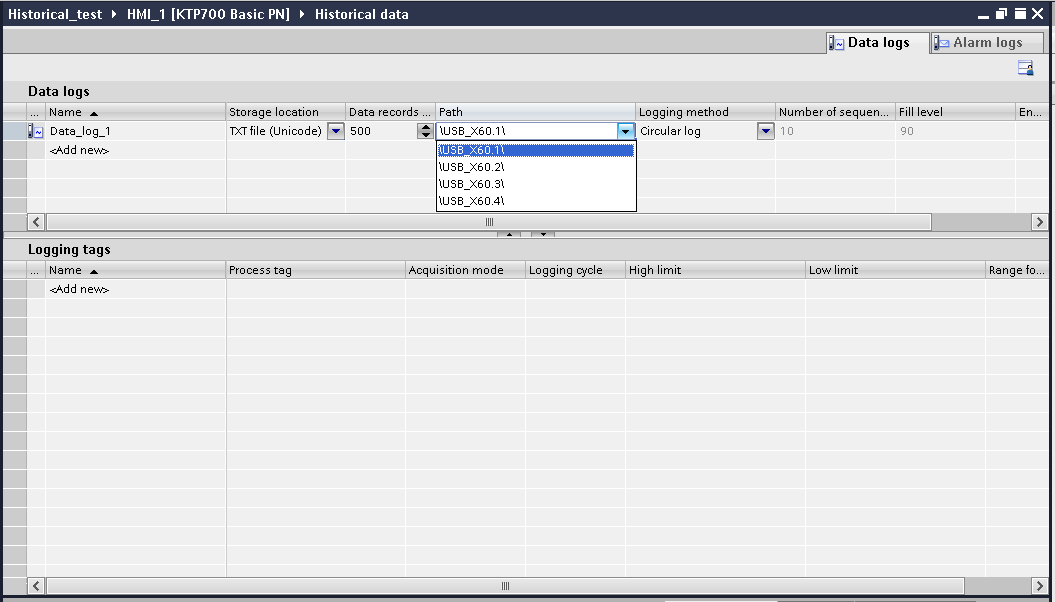The height and width of the screenshot is (602, 1055).
Task: Adjust Data records stepper arrows
Action: pos(425,131)
